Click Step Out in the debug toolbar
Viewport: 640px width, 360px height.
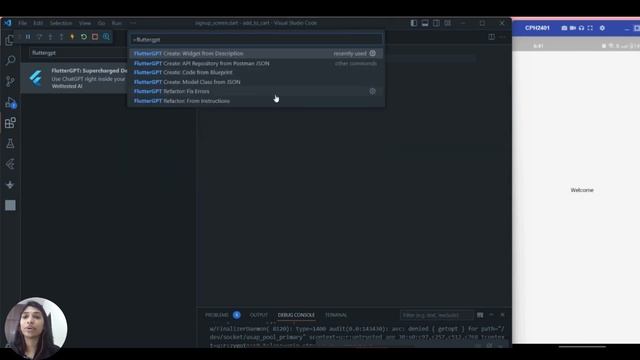tap(61, 37)
